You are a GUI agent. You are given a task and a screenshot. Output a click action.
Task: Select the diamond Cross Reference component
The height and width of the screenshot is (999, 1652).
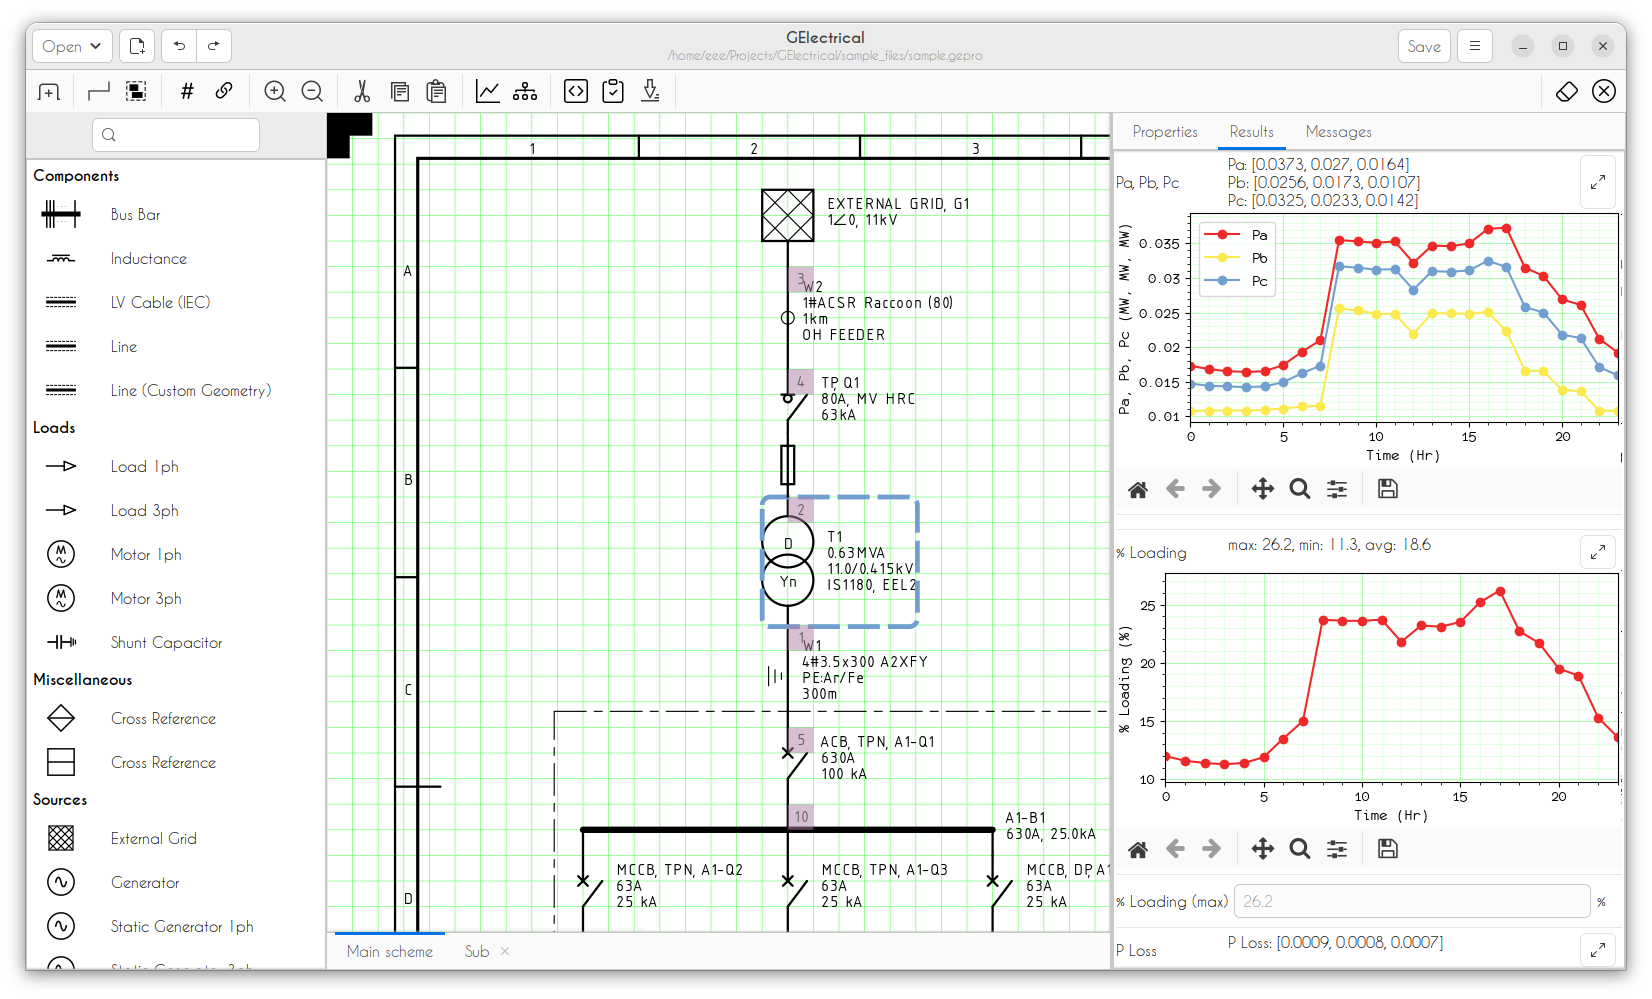(176, 718)
